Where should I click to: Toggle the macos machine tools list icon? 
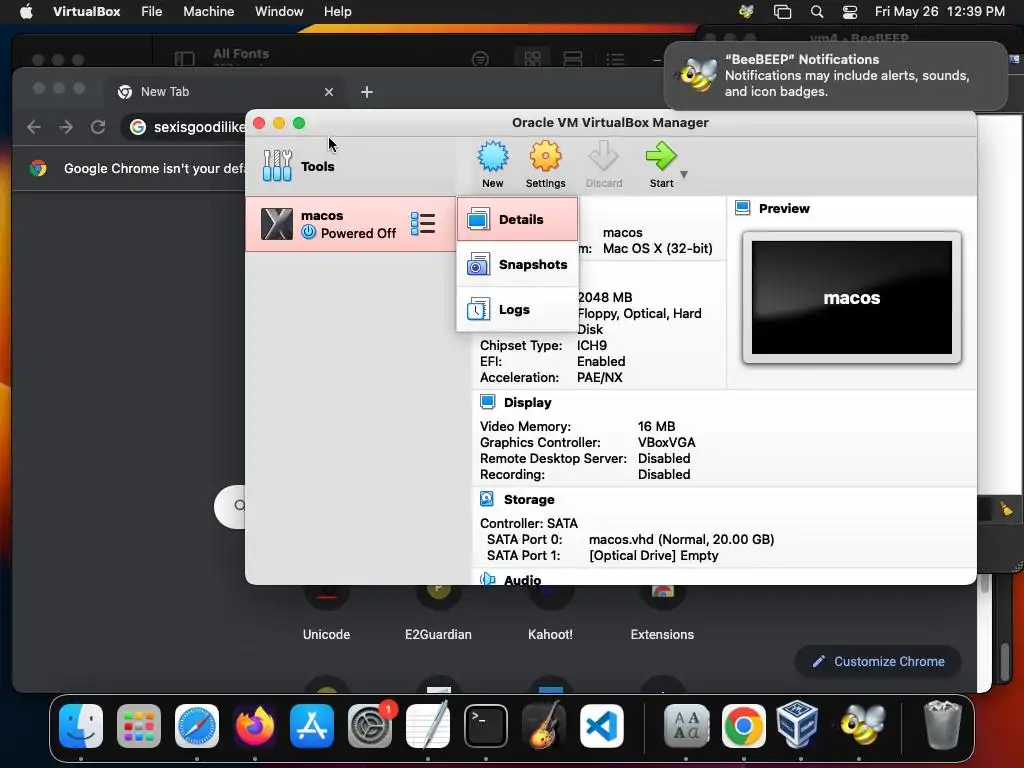click(423, 224)
